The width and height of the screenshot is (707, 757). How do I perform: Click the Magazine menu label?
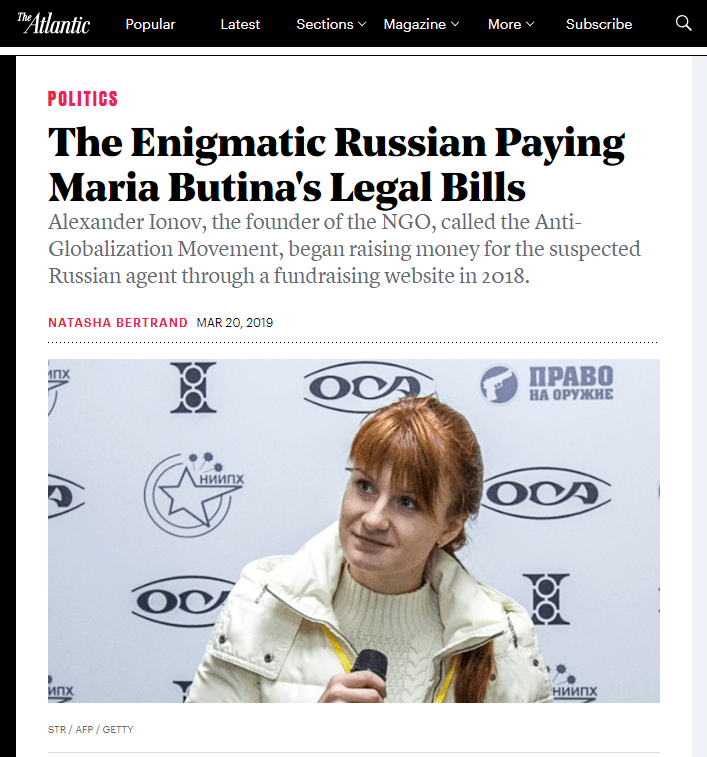coord(414,24)
